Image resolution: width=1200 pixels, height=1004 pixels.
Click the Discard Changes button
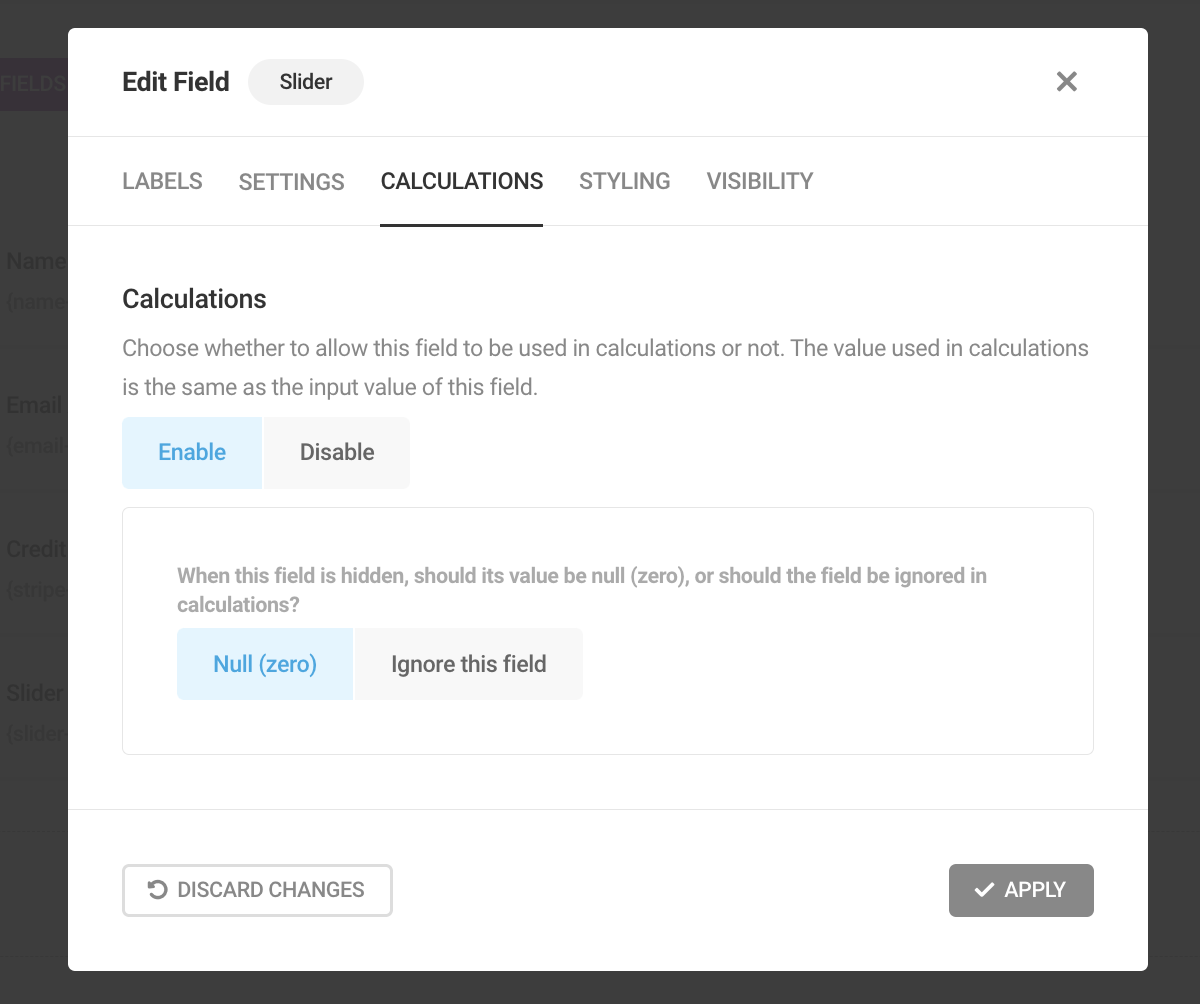click(x=257, y=890)
